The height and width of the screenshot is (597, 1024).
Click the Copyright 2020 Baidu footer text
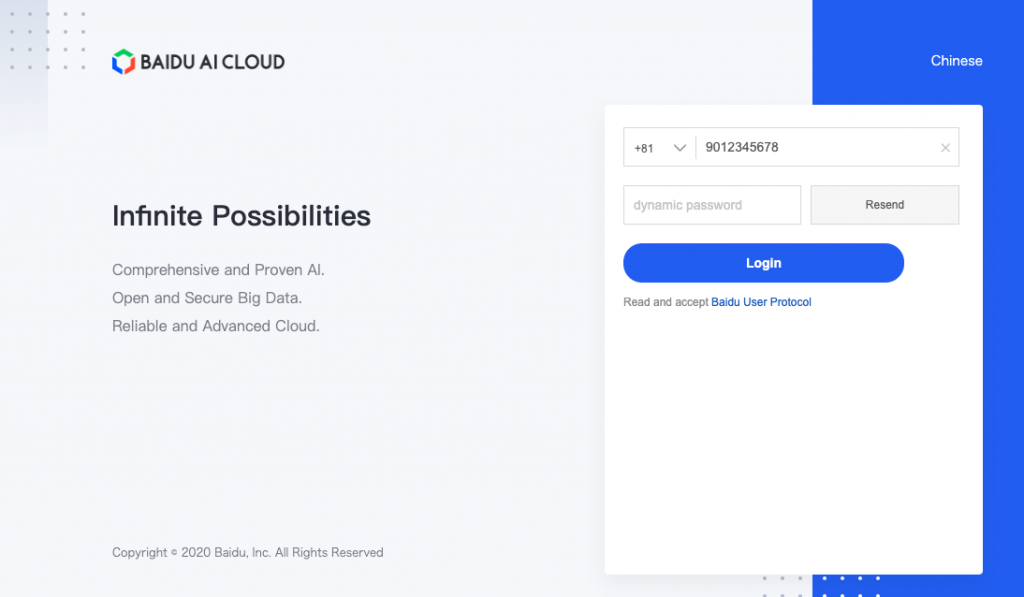248,553
